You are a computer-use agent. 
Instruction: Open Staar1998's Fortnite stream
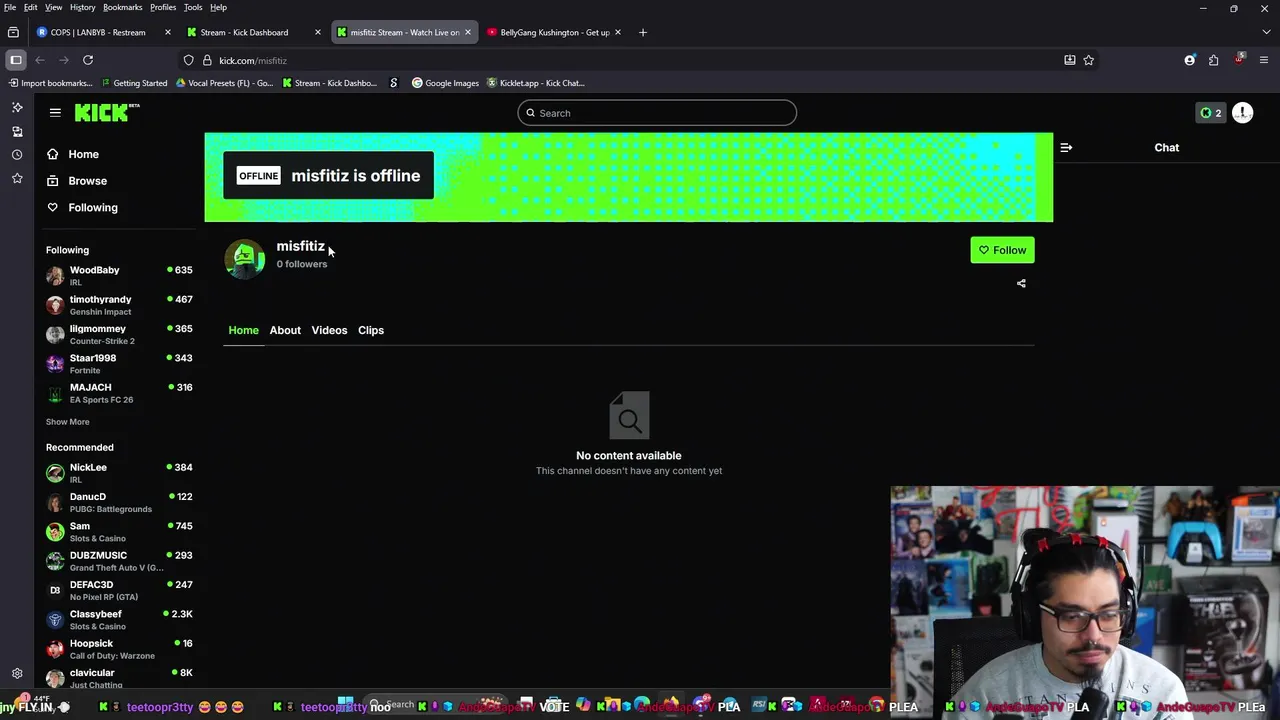point(119,363)
